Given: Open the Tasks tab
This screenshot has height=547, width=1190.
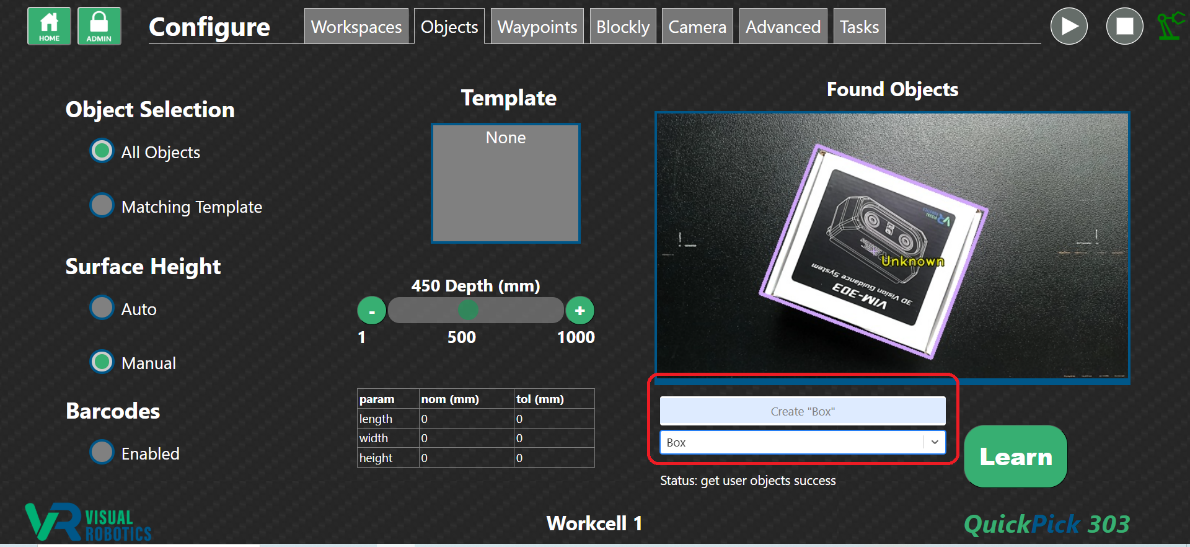Looking at the screenshot, I should 859,27.
